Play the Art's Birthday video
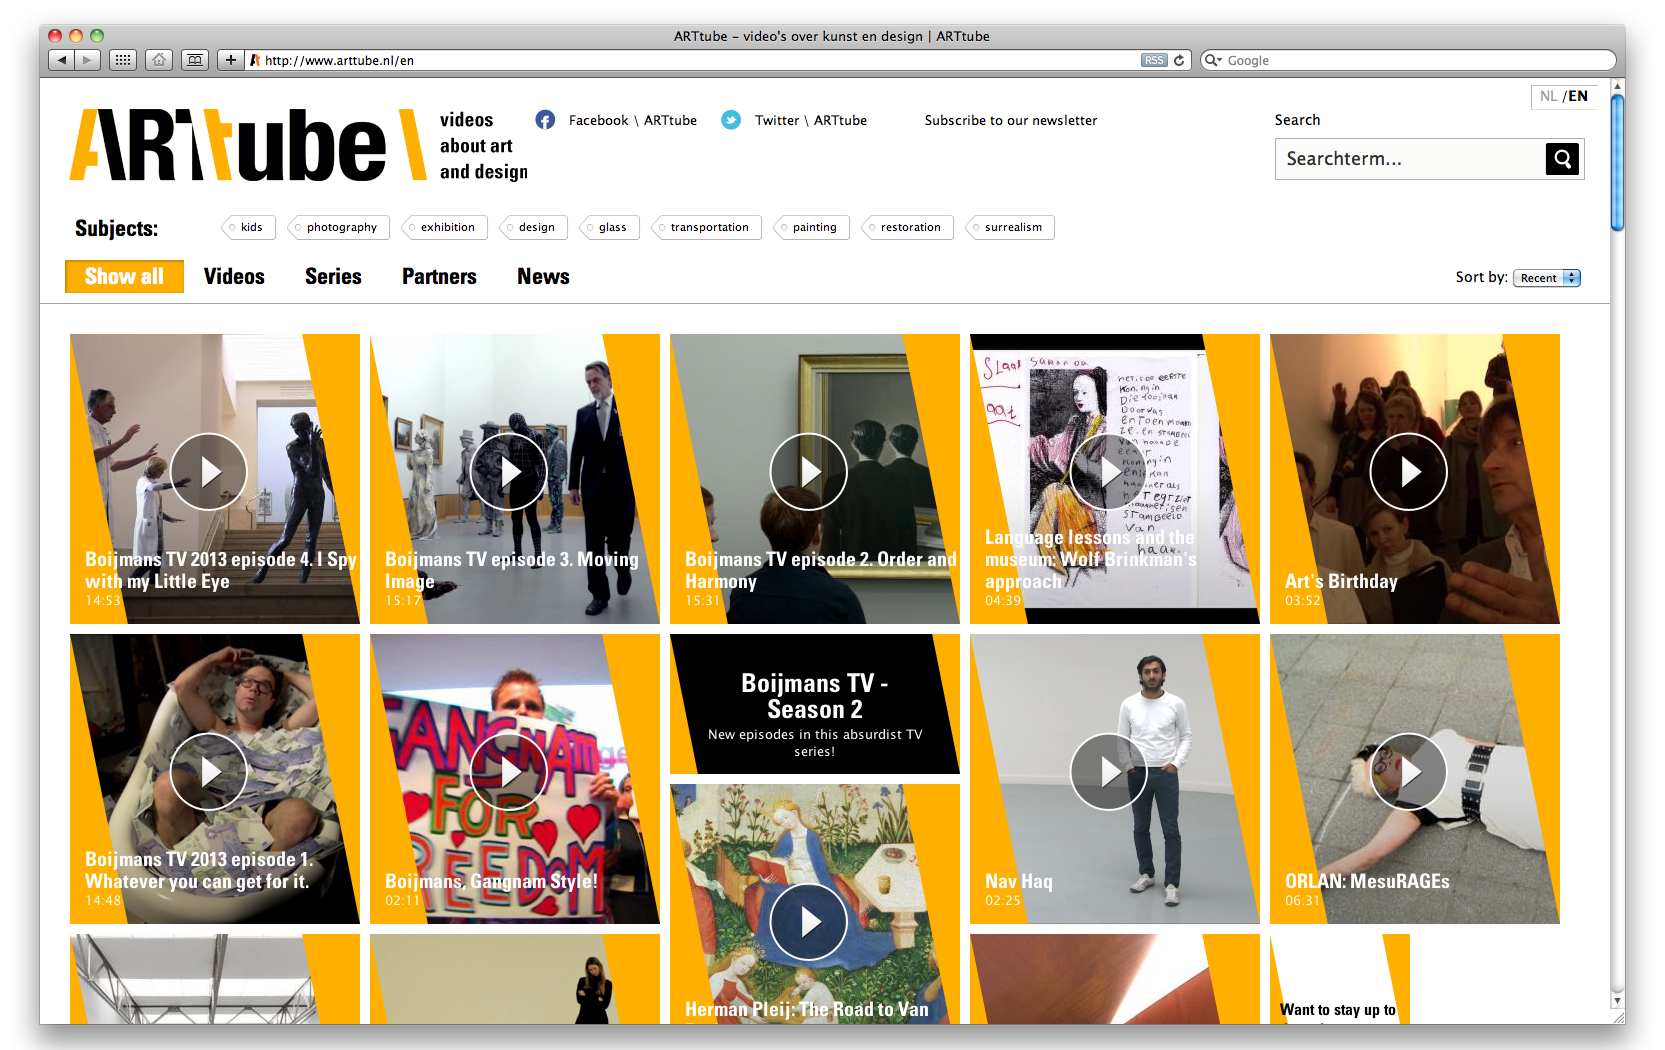 point(1409,472)
